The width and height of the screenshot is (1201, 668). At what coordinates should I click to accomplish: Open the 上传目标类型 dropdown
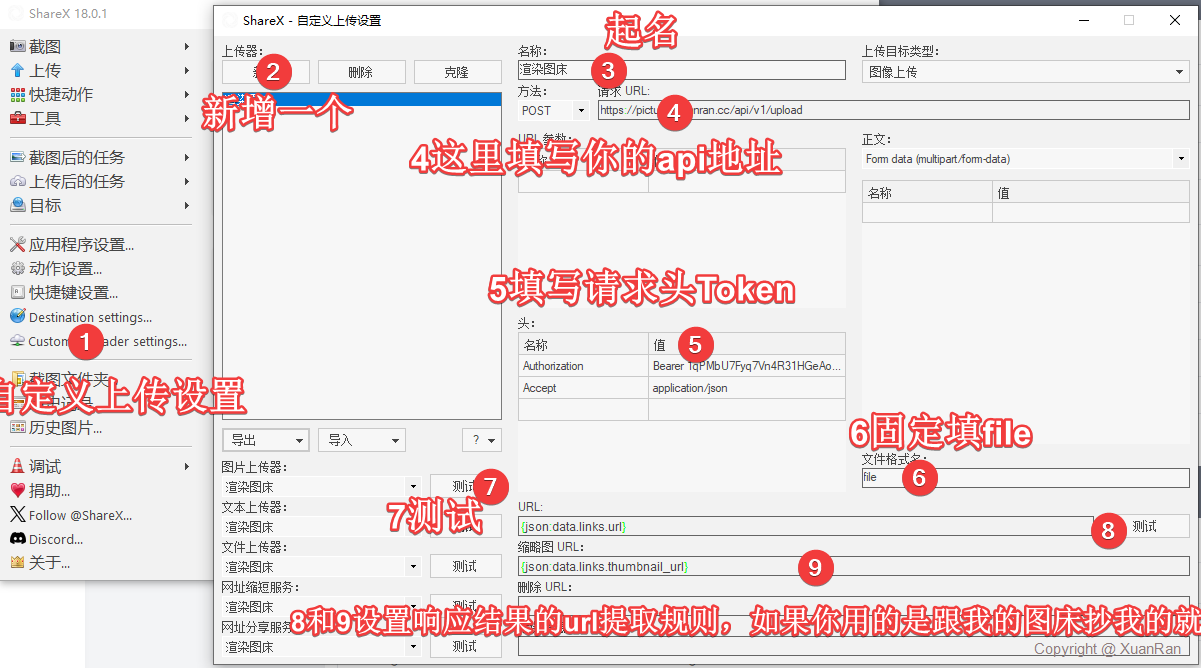click(x=1025, y=72)
